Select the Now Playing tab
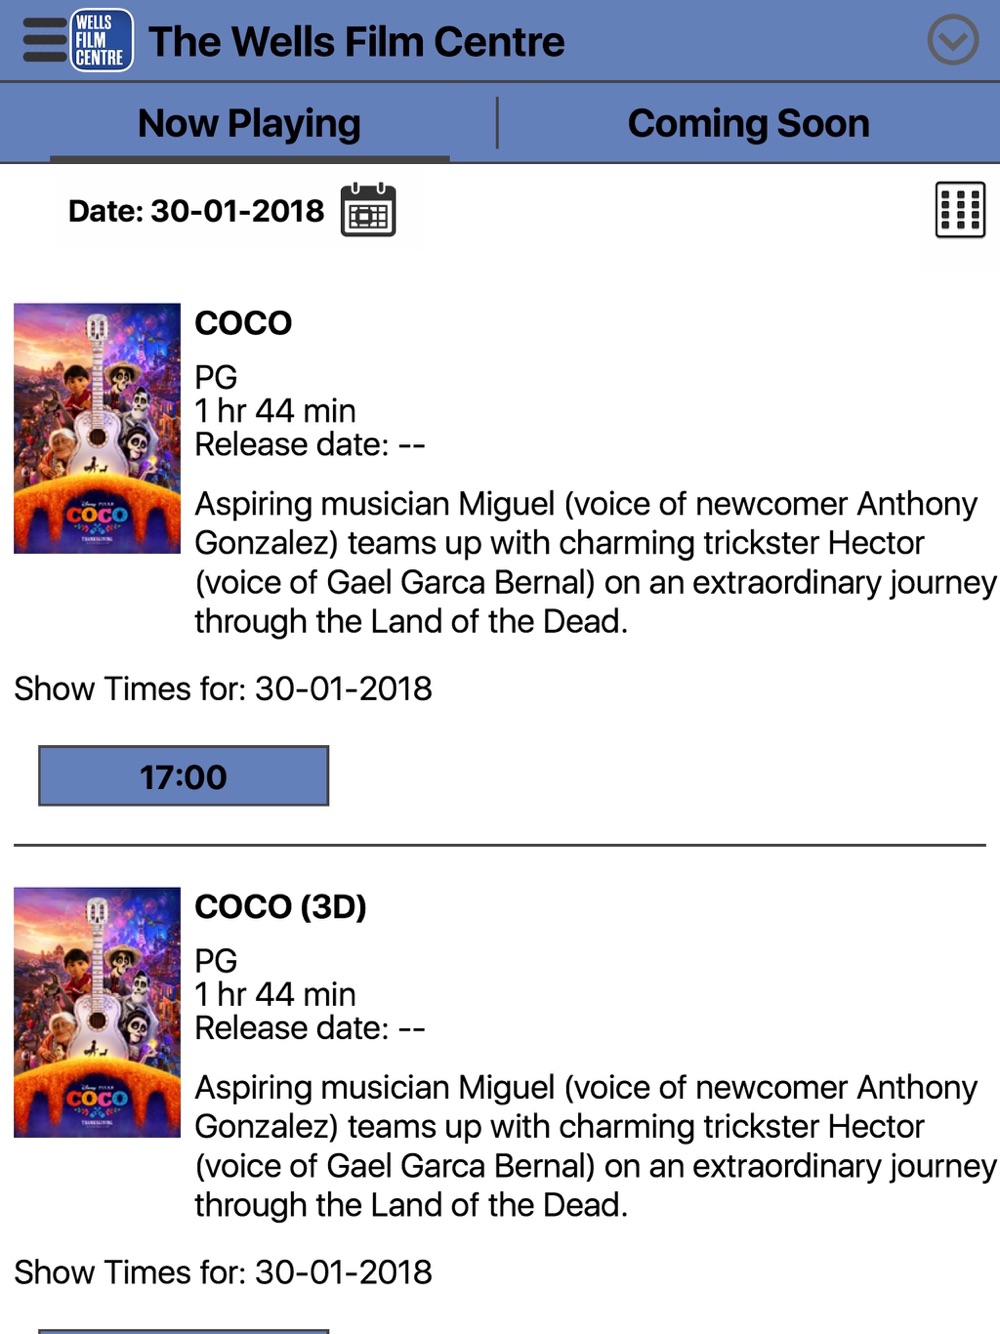This screenshot has height=1334, width=1000. point(249,124)
